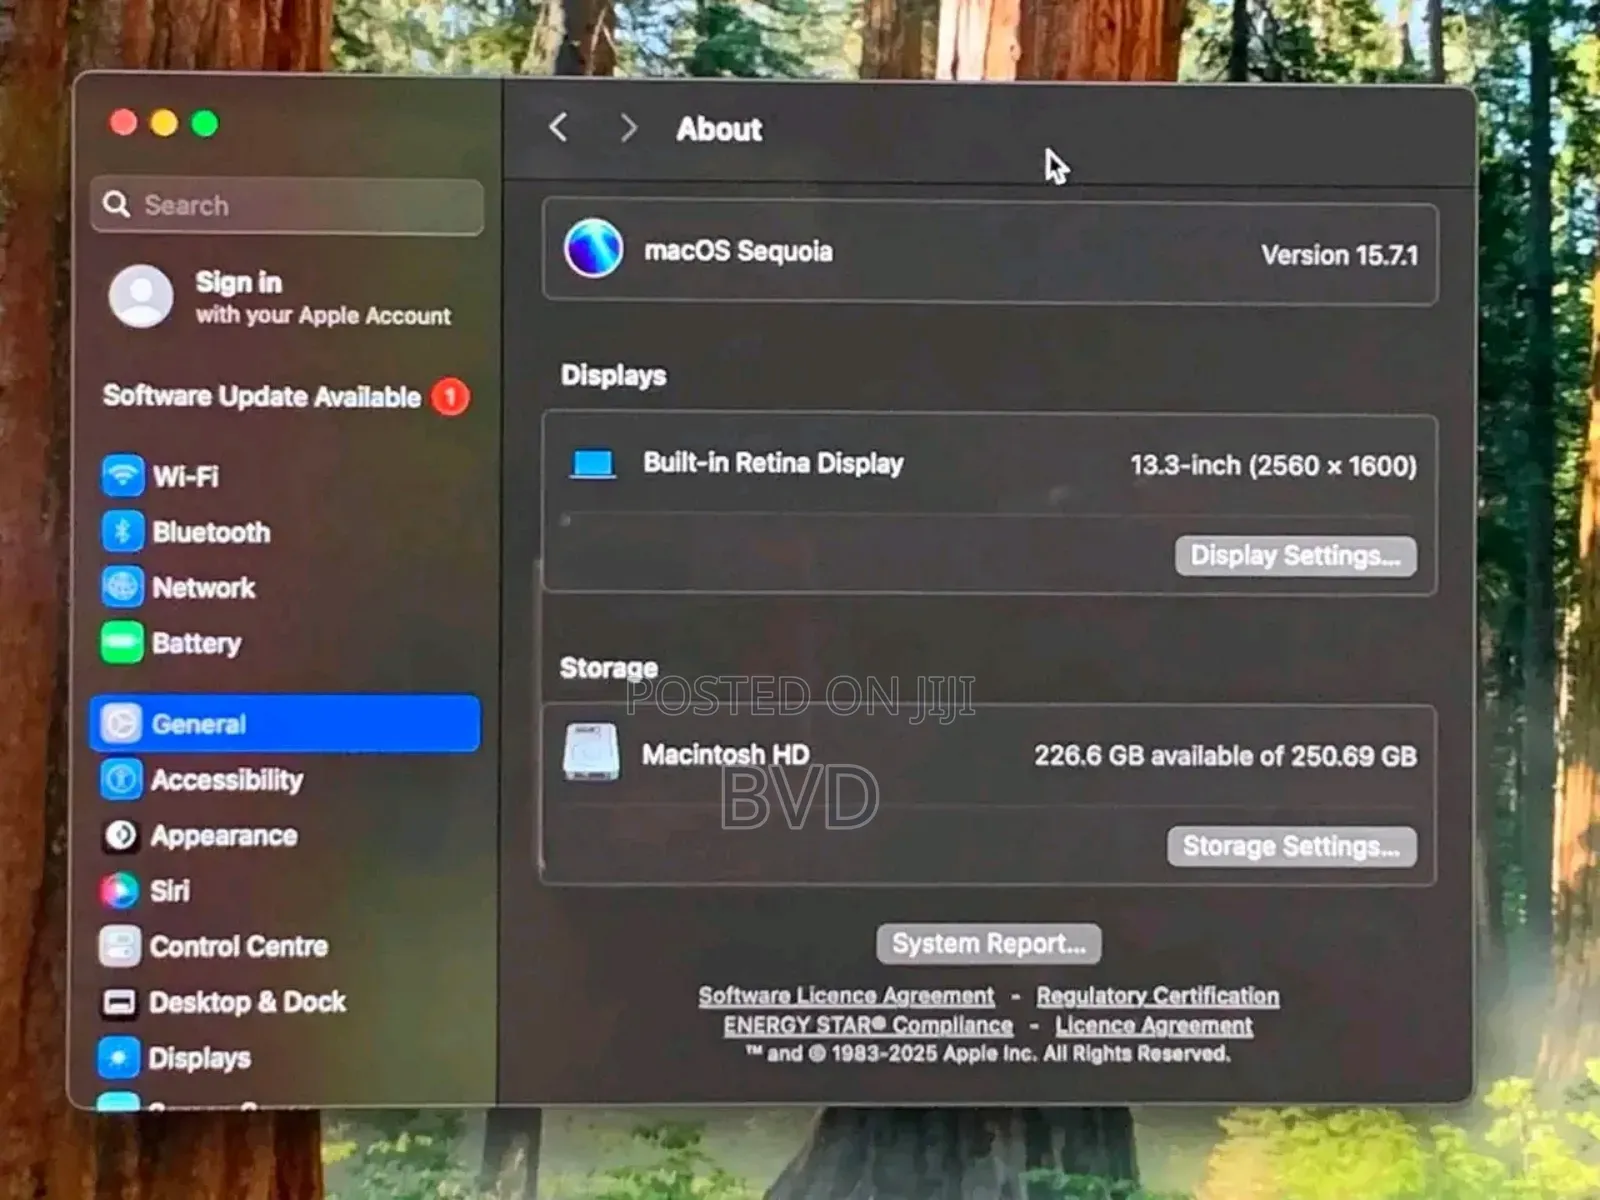1600x1200 pixels.
Task: Select the Bluetooth icon in sidebar
Action: coord(122,531)
